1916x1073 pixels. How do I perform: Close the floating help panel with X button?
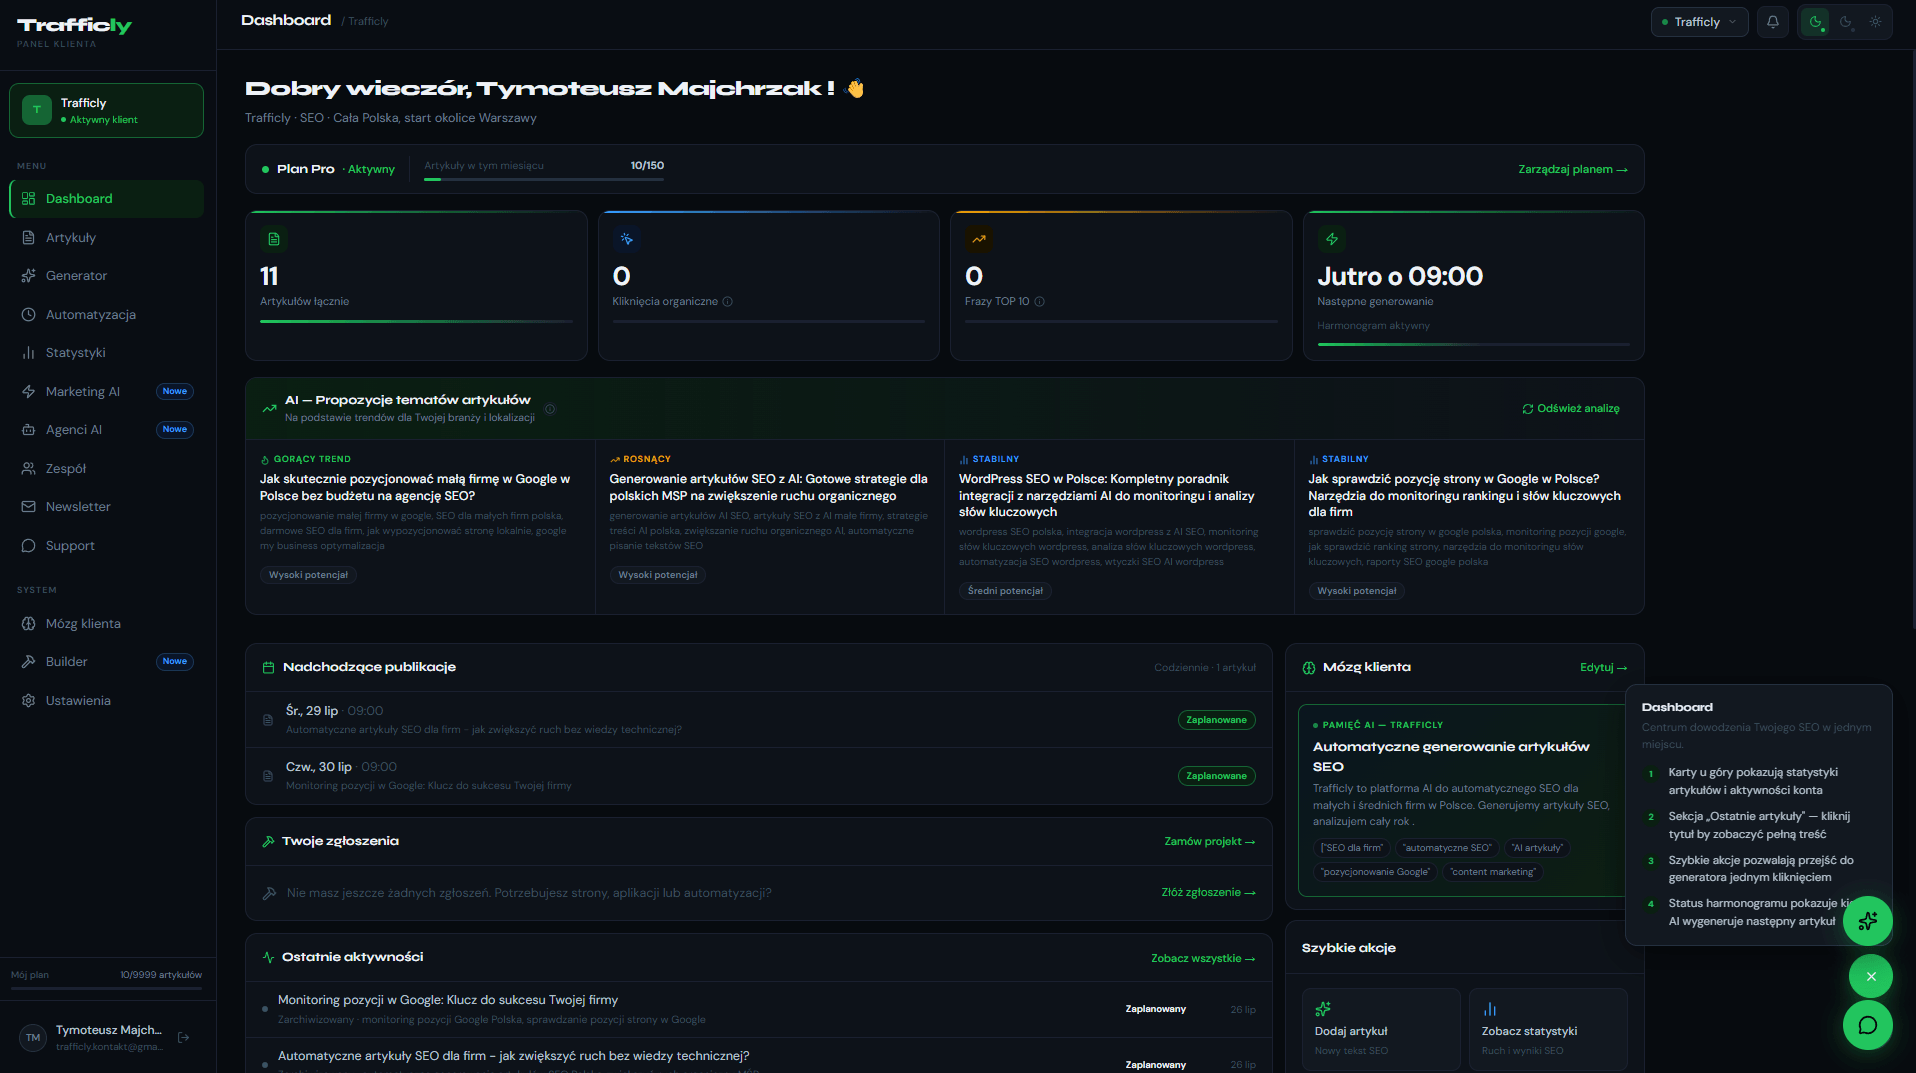pos(1870,977)
